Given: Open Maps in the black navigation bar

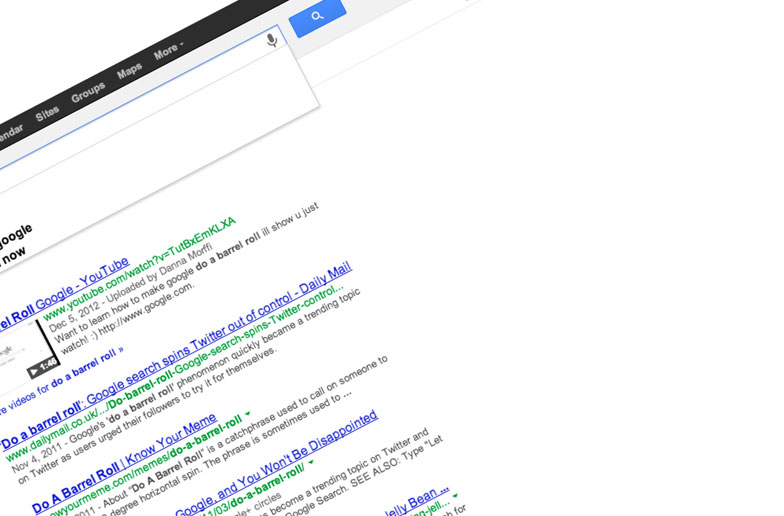Looking at the screenshot, I should point(130,72).
